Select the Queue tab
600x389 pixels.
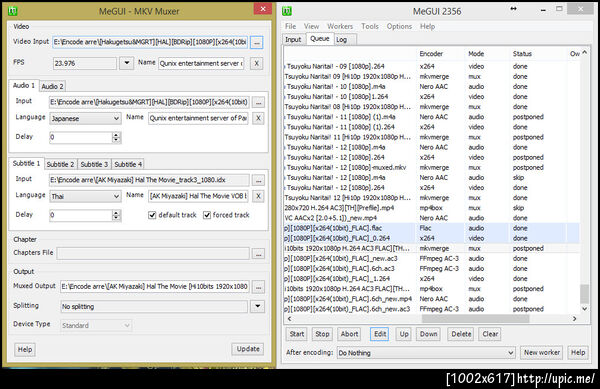(x=320, y=39)
